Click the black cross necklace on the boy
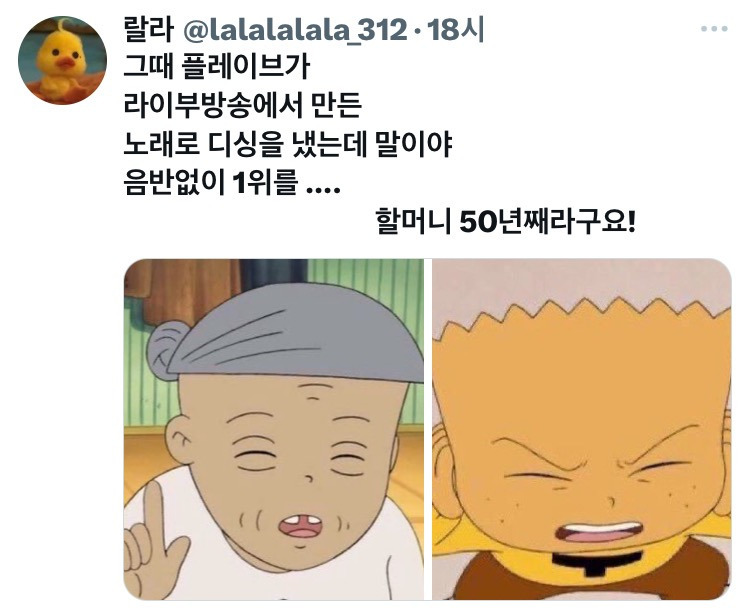Viewport: 750px width, 615px height. point(596,564)
